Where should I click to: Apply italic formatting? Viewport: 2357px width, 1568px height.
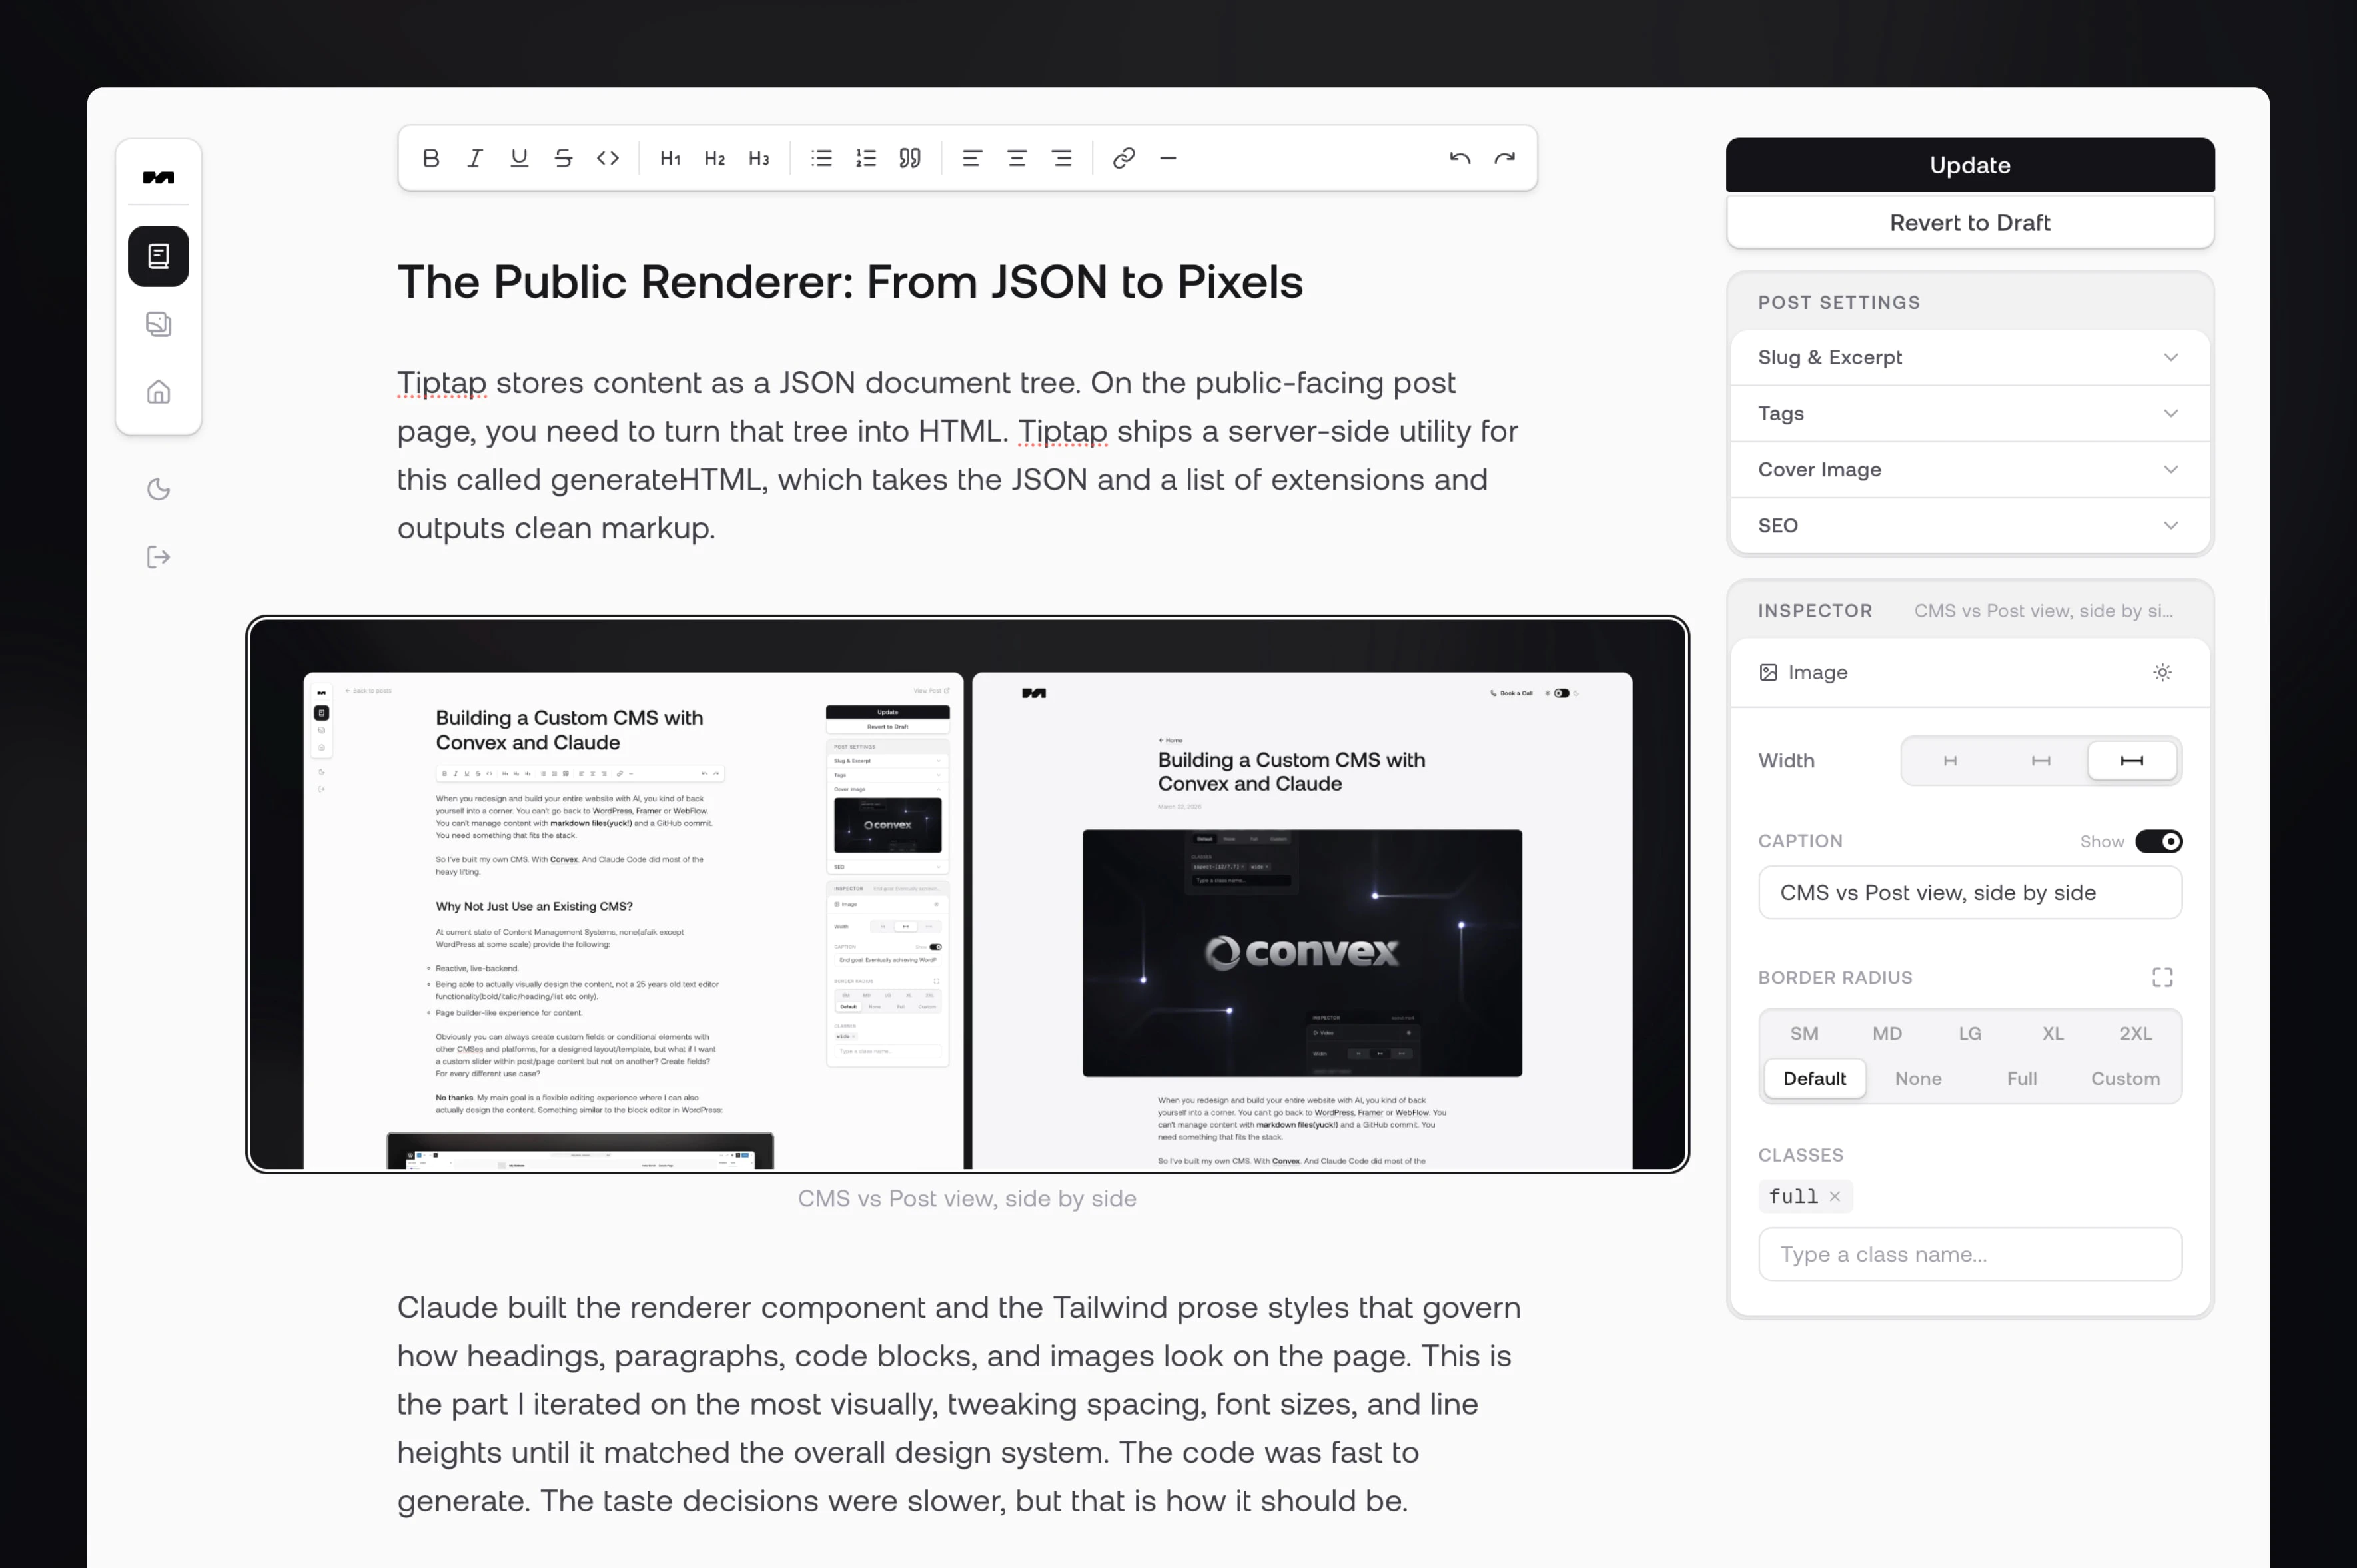pos(475,158)
